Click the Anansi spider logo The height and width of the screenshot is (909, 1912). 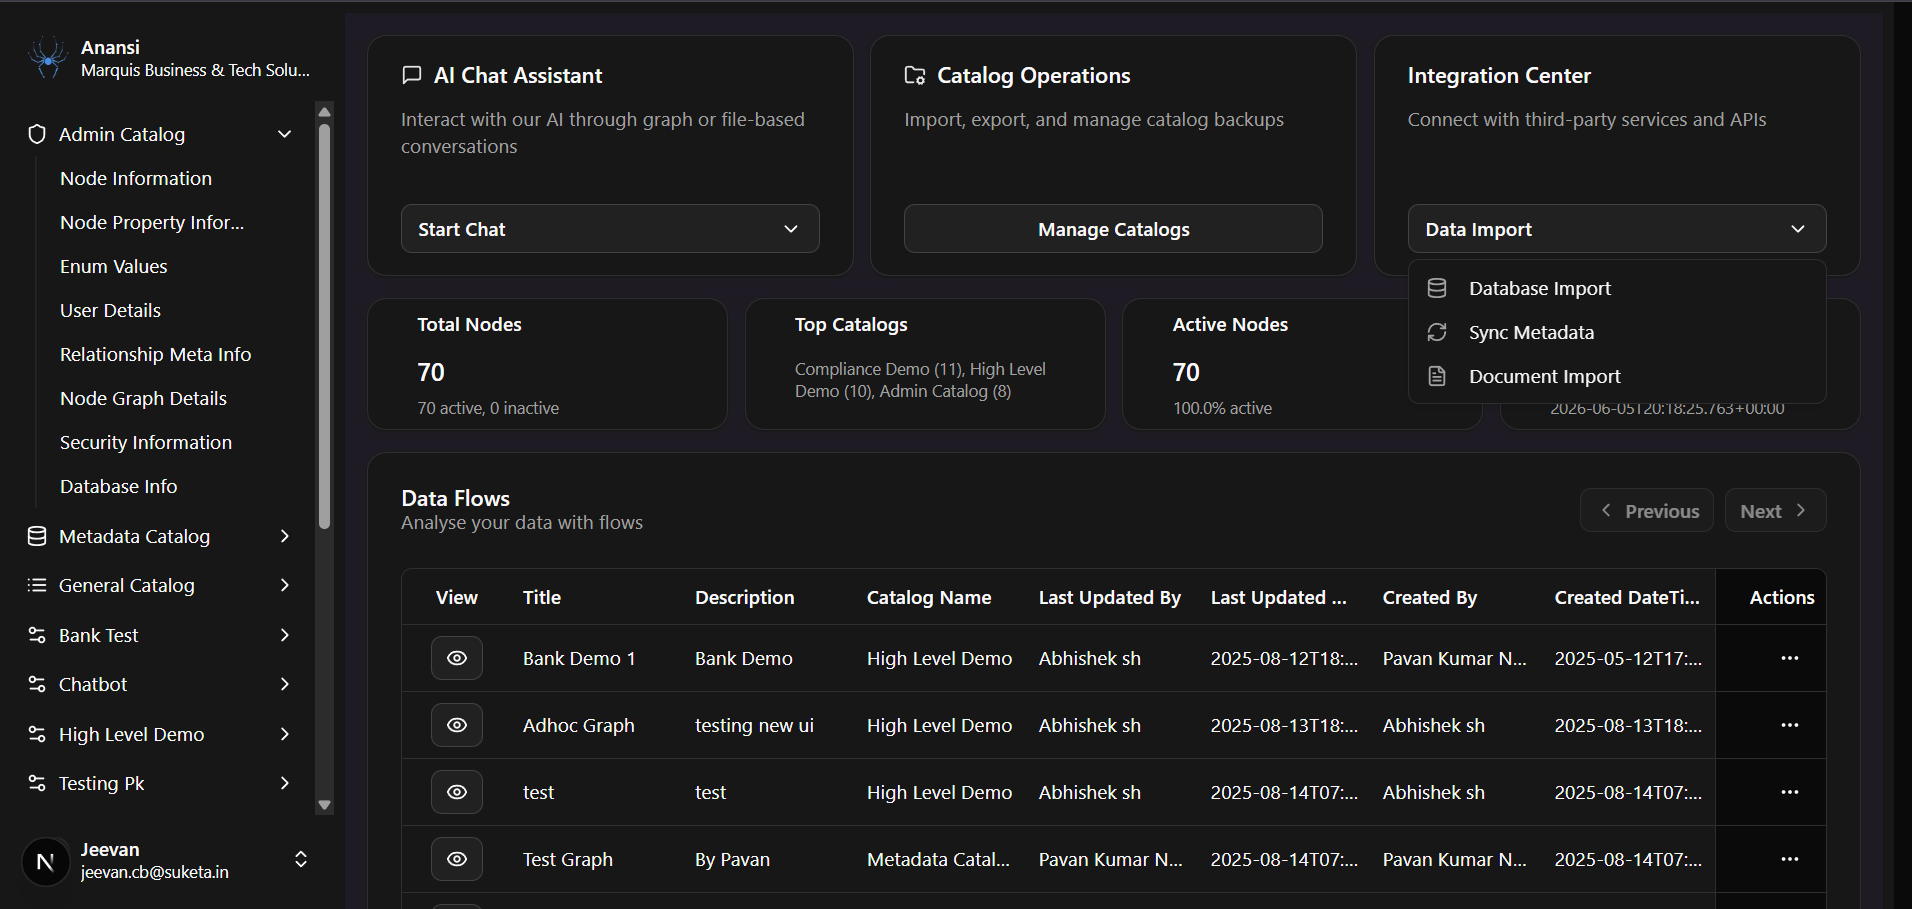(47, 58)
